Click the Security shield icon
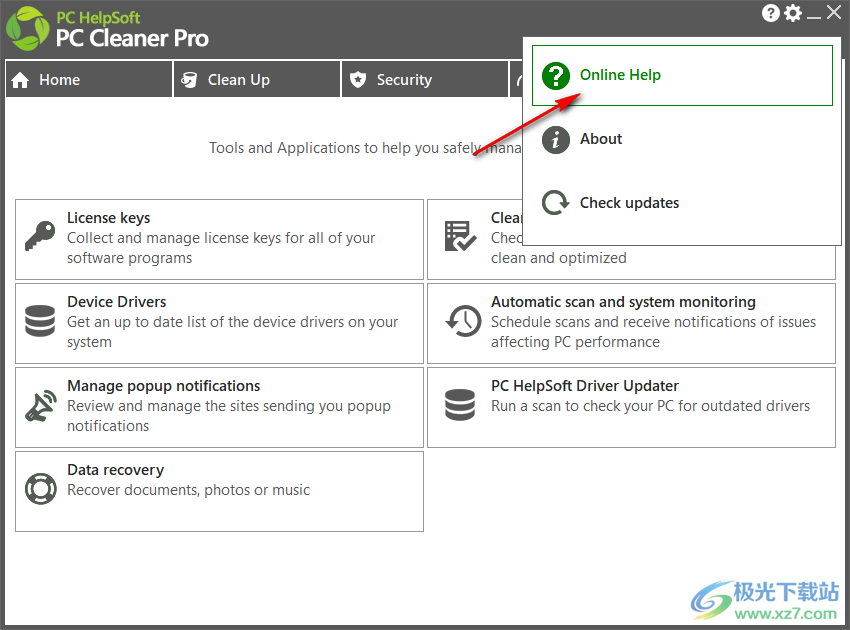This screenshot has height=630, width=850. click(x=358, y=80)
